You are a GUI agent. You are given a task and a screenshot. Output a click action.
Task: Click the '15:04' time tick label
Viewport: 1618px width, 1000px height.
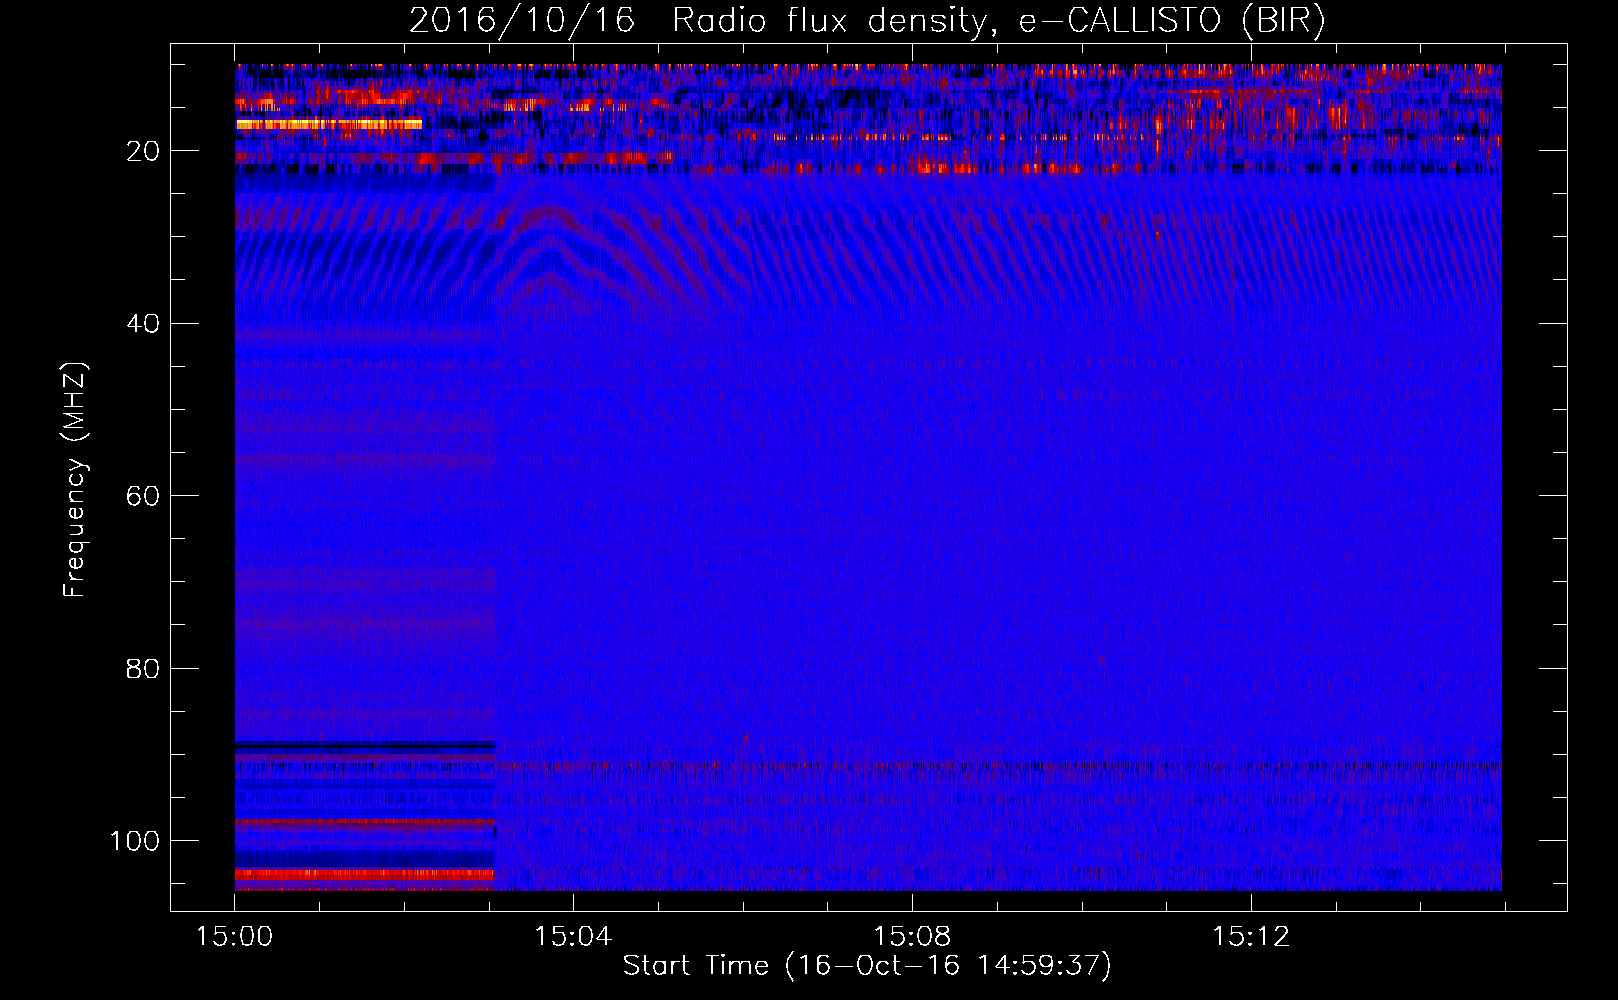[573, 937]
